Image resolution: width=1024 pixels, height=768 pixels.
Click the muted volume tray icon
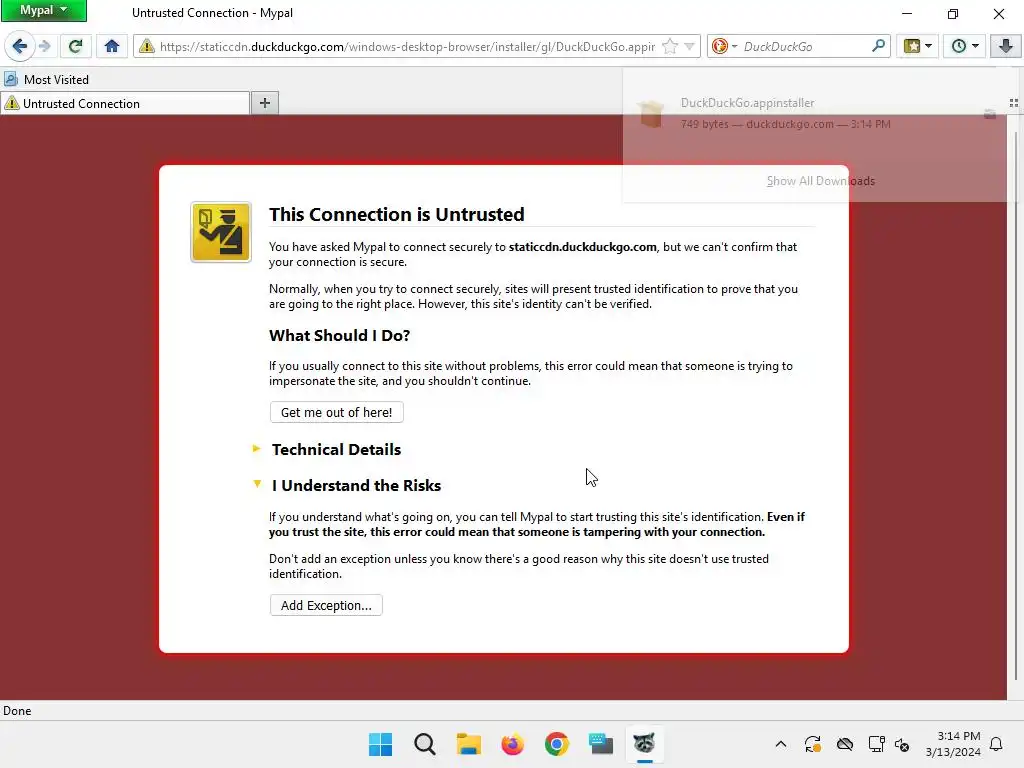(x=902, y=744)
